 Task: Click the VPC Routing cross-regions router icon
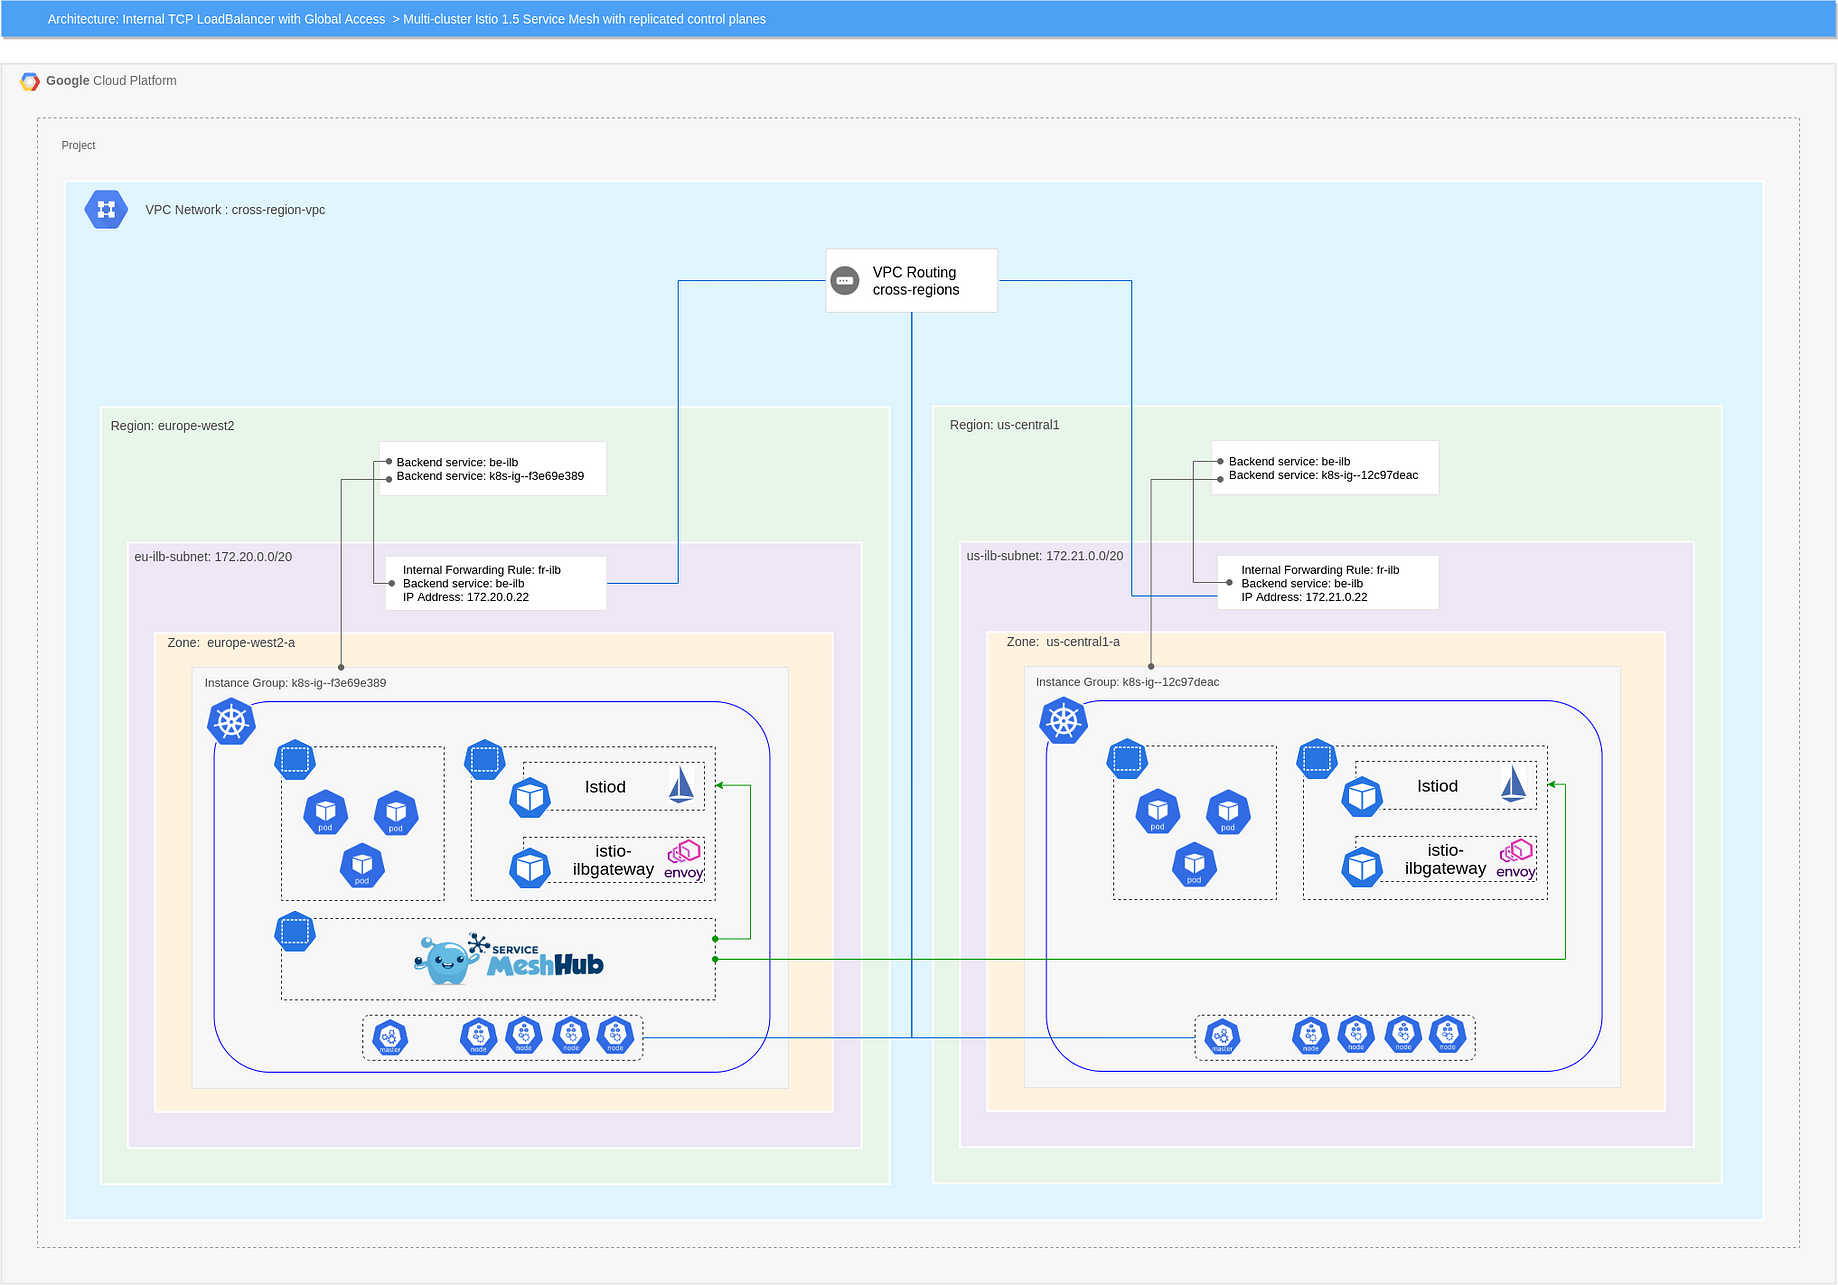click(845, 281)
